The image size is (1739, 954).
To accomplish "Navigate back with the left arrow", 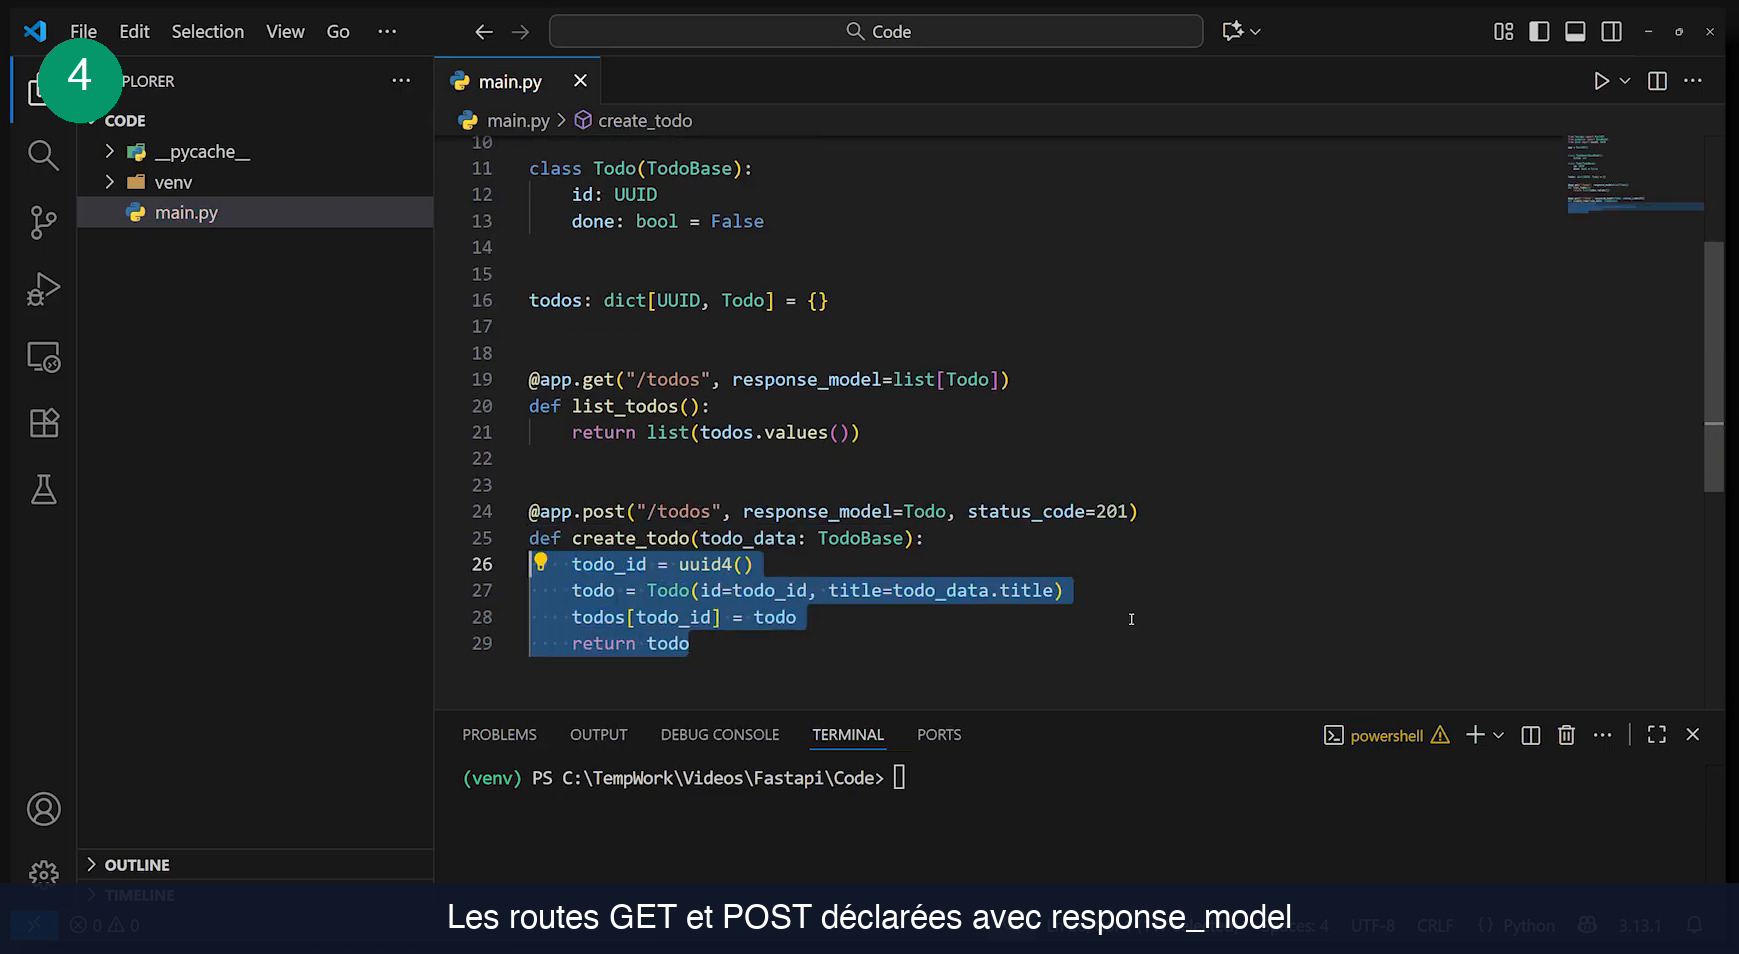I will click(484, 32).
